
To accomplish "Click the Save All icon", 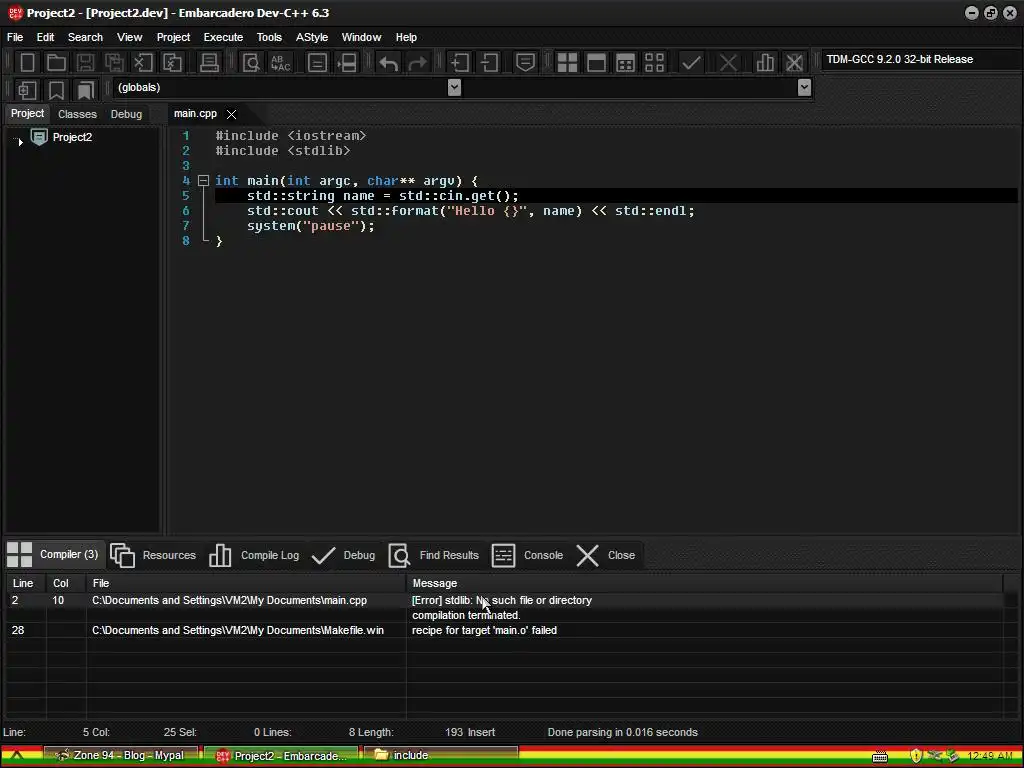I will [114, 63].
